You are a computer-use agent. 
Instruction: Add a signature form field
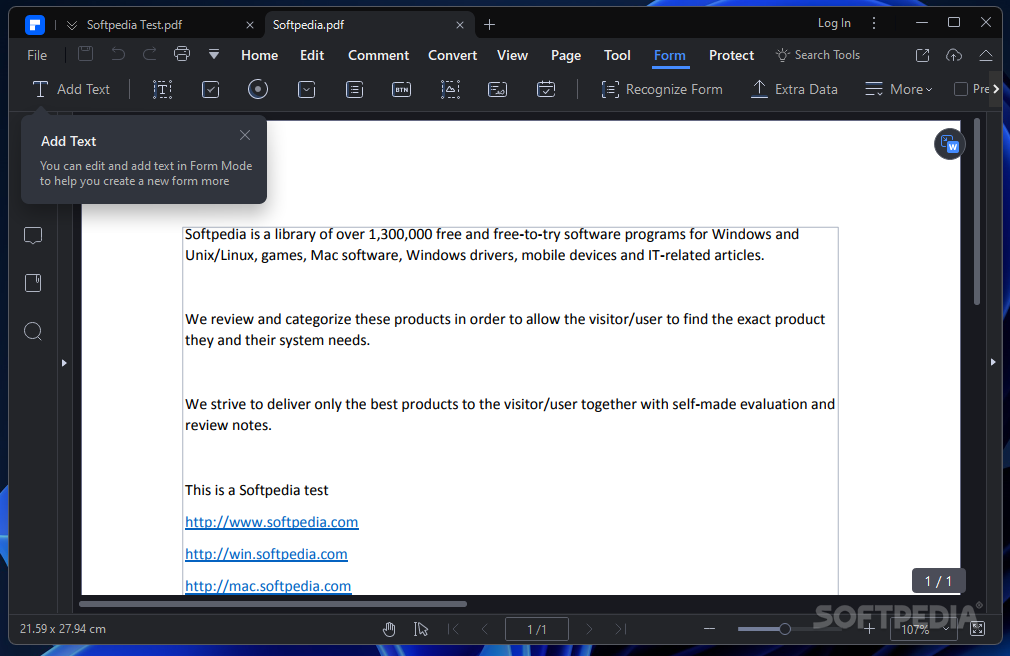click(x=497, y=90)
